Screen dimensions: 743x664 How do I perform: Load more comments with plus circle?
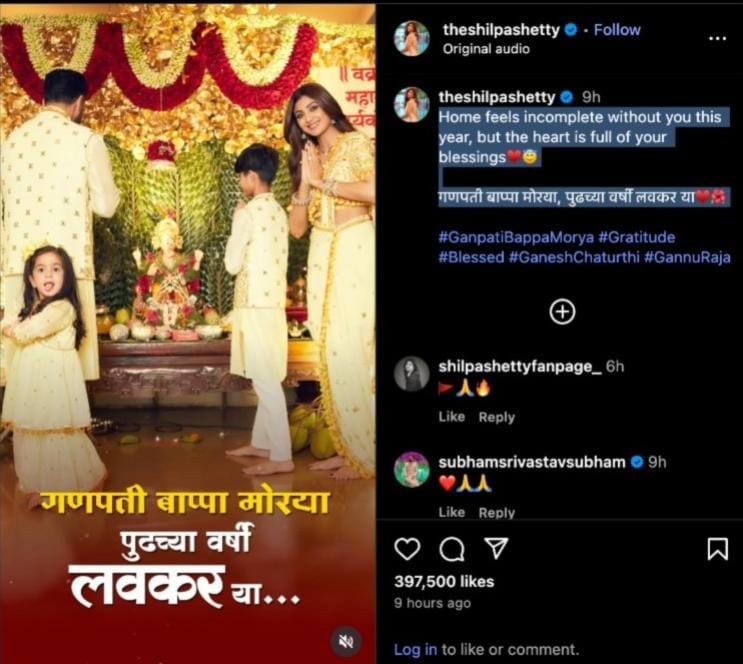click(x=562, y=312)
